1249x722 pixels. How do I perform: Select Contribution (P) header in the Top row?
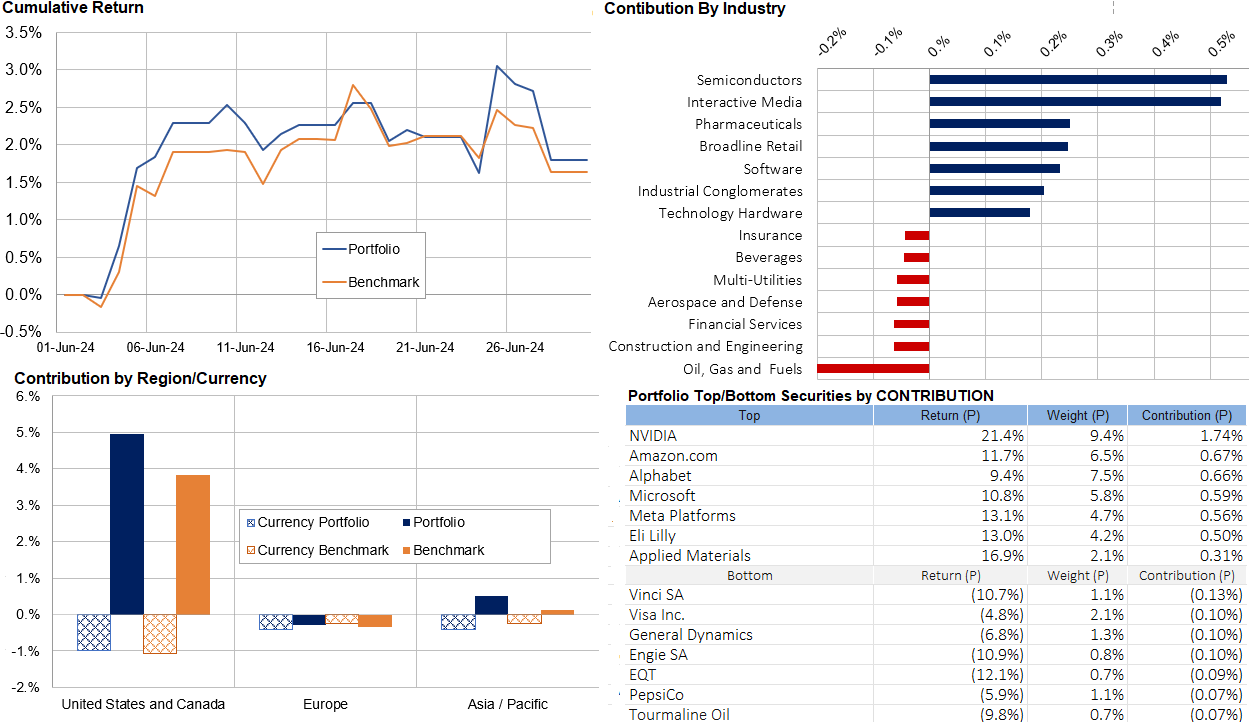[x=1187, y=415]
